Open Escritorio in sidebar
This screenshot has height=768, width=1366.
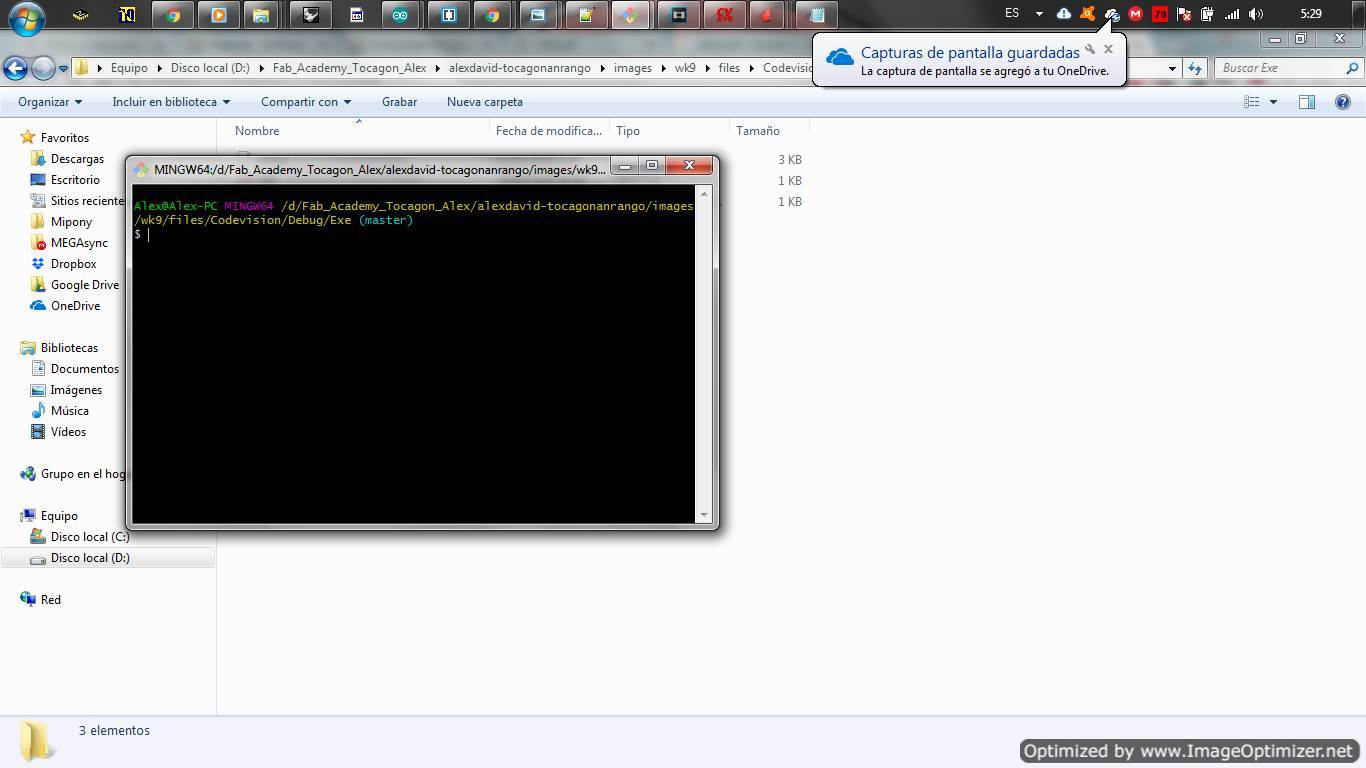pos(75,180)
